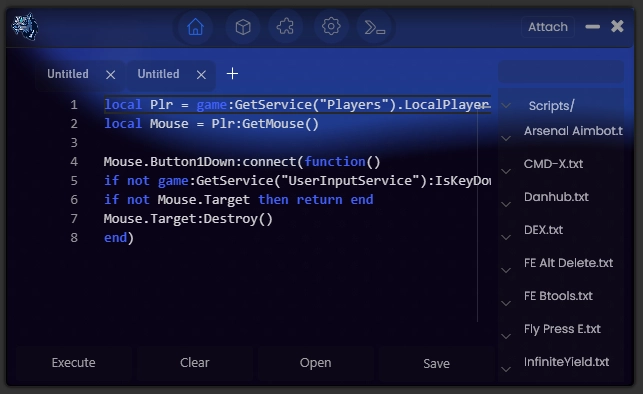Click the Attach button
This screenshot has height=394, width=643.
tap(548, 27)
